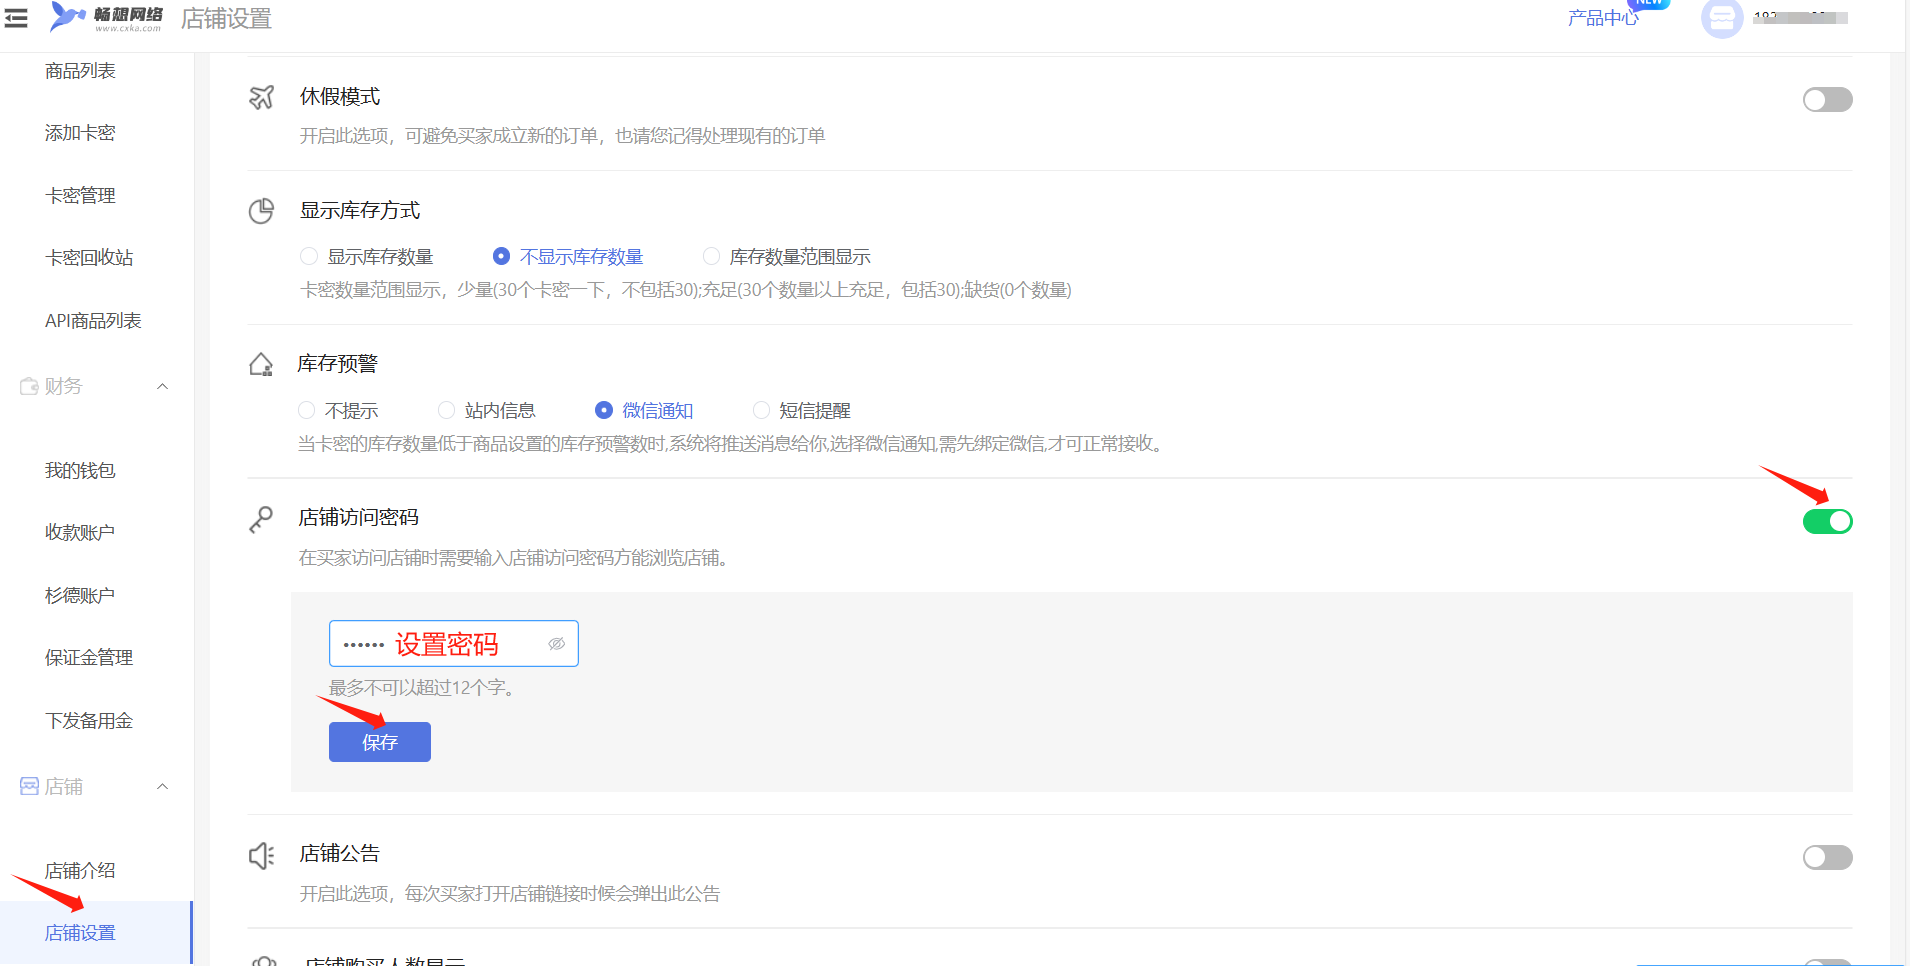Click the airplane icon beside 休假模式
This screenshot has height=966, width=1910.
coord(261,97)
